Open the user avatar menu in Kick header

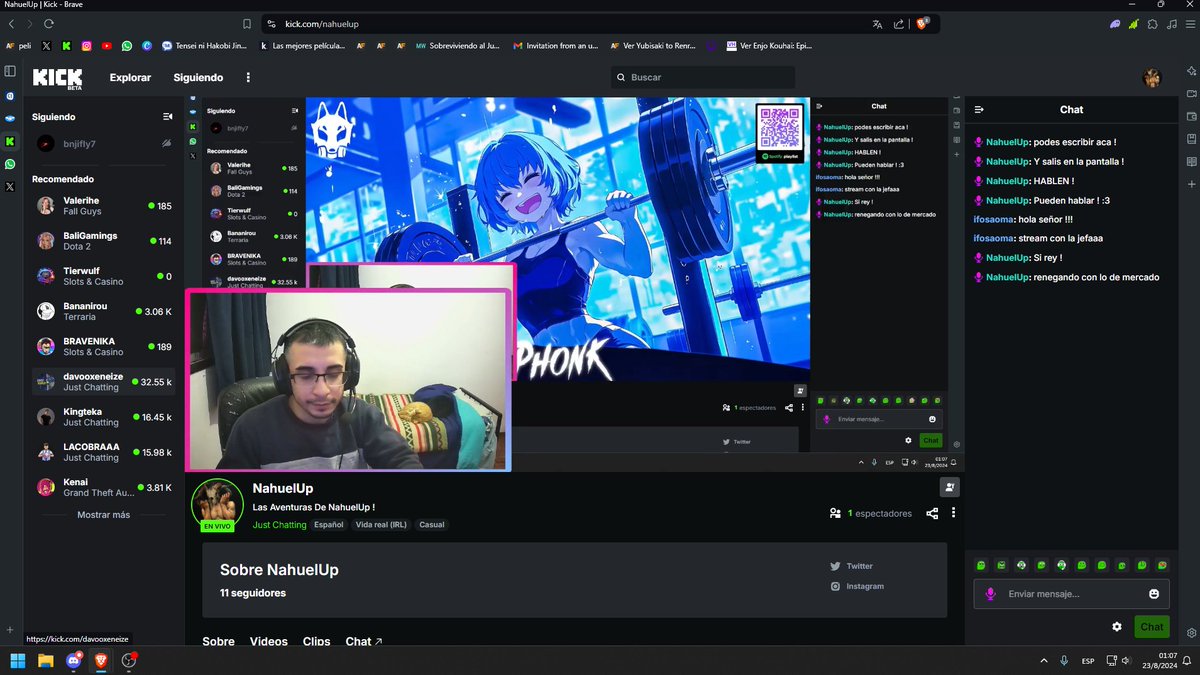coord(1152,78)
